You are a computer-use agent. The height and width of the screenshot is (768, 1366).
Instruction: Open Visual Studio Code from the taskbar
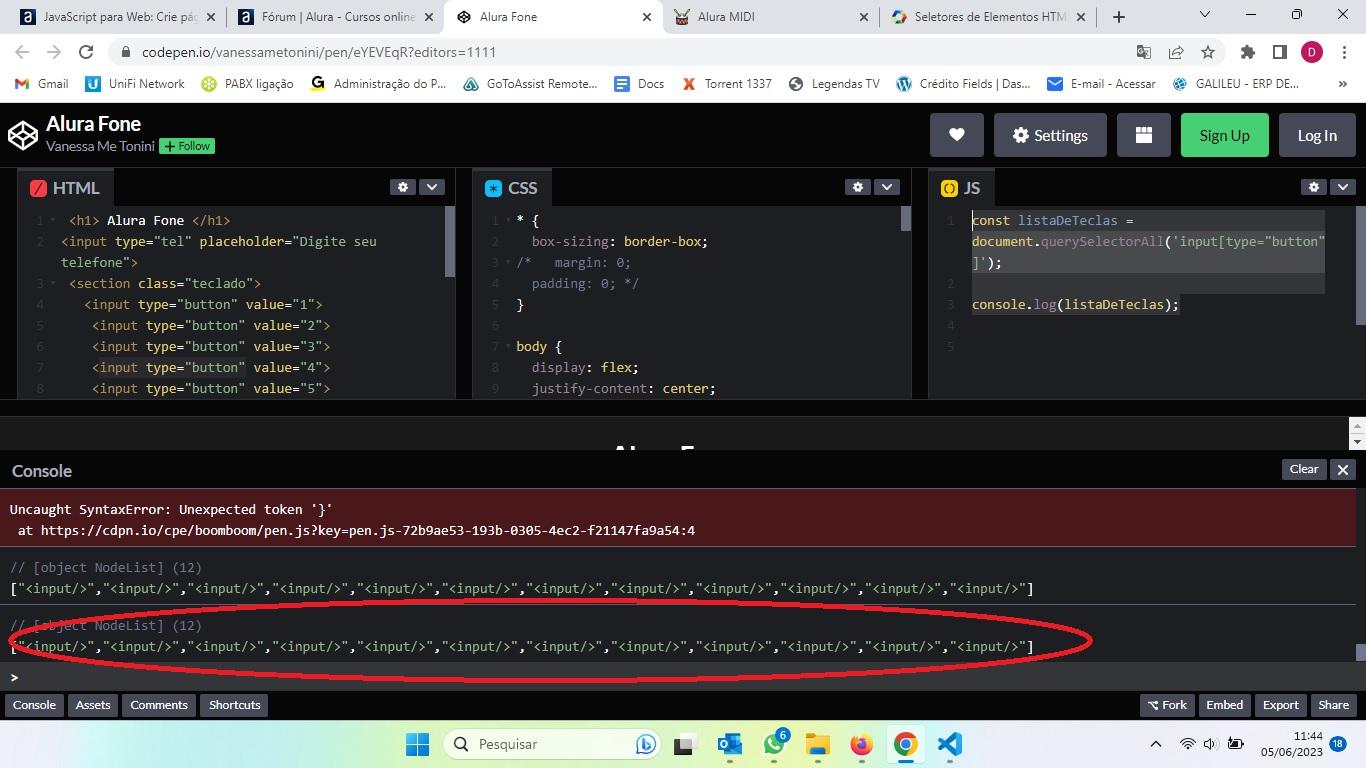click(x=949, y=744)
